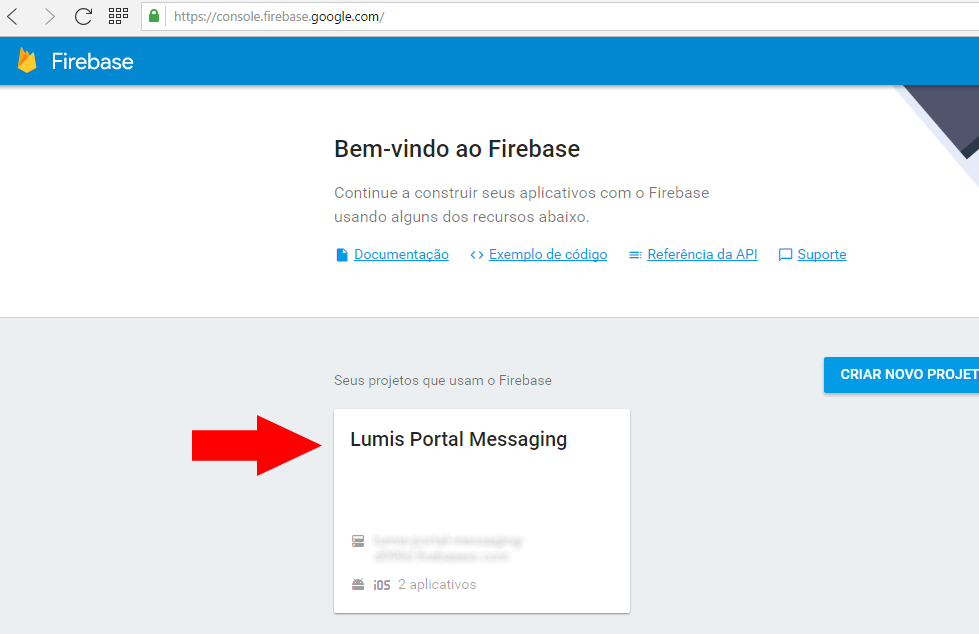The height and width of the screenshot is (634, 979).
Task: Open the Documentação link
Action: [x=401, y=254]
